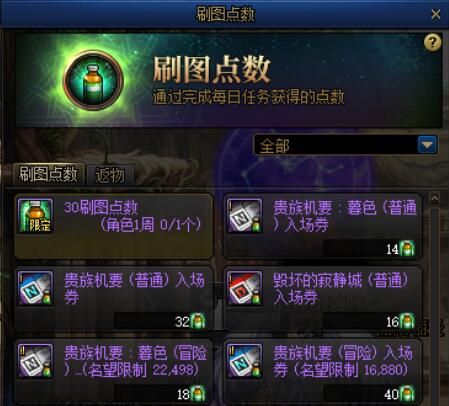Click the 贵族机要：暮色（普通）入场券 ticket icon
This screenshot has width=449, height=406.
tap(244, 216)
